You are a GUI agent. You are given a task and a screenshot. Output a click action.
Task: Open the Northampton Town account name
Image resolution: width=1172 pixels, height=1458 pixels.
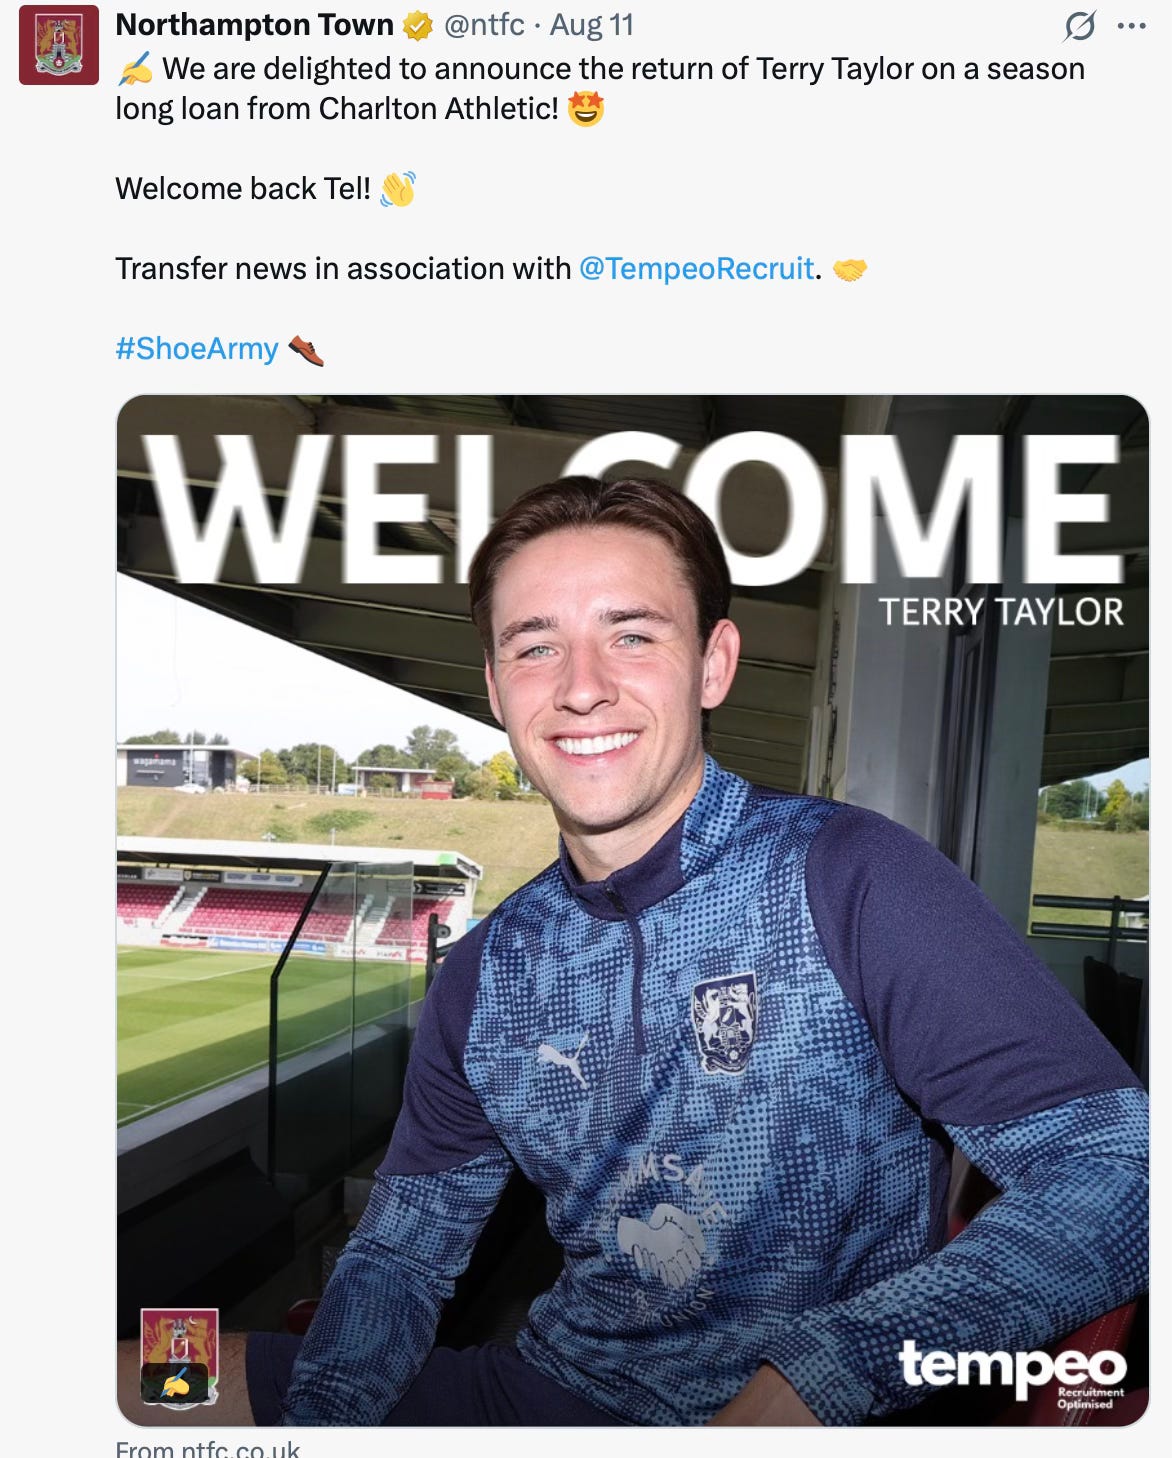(x=255, y=25)
